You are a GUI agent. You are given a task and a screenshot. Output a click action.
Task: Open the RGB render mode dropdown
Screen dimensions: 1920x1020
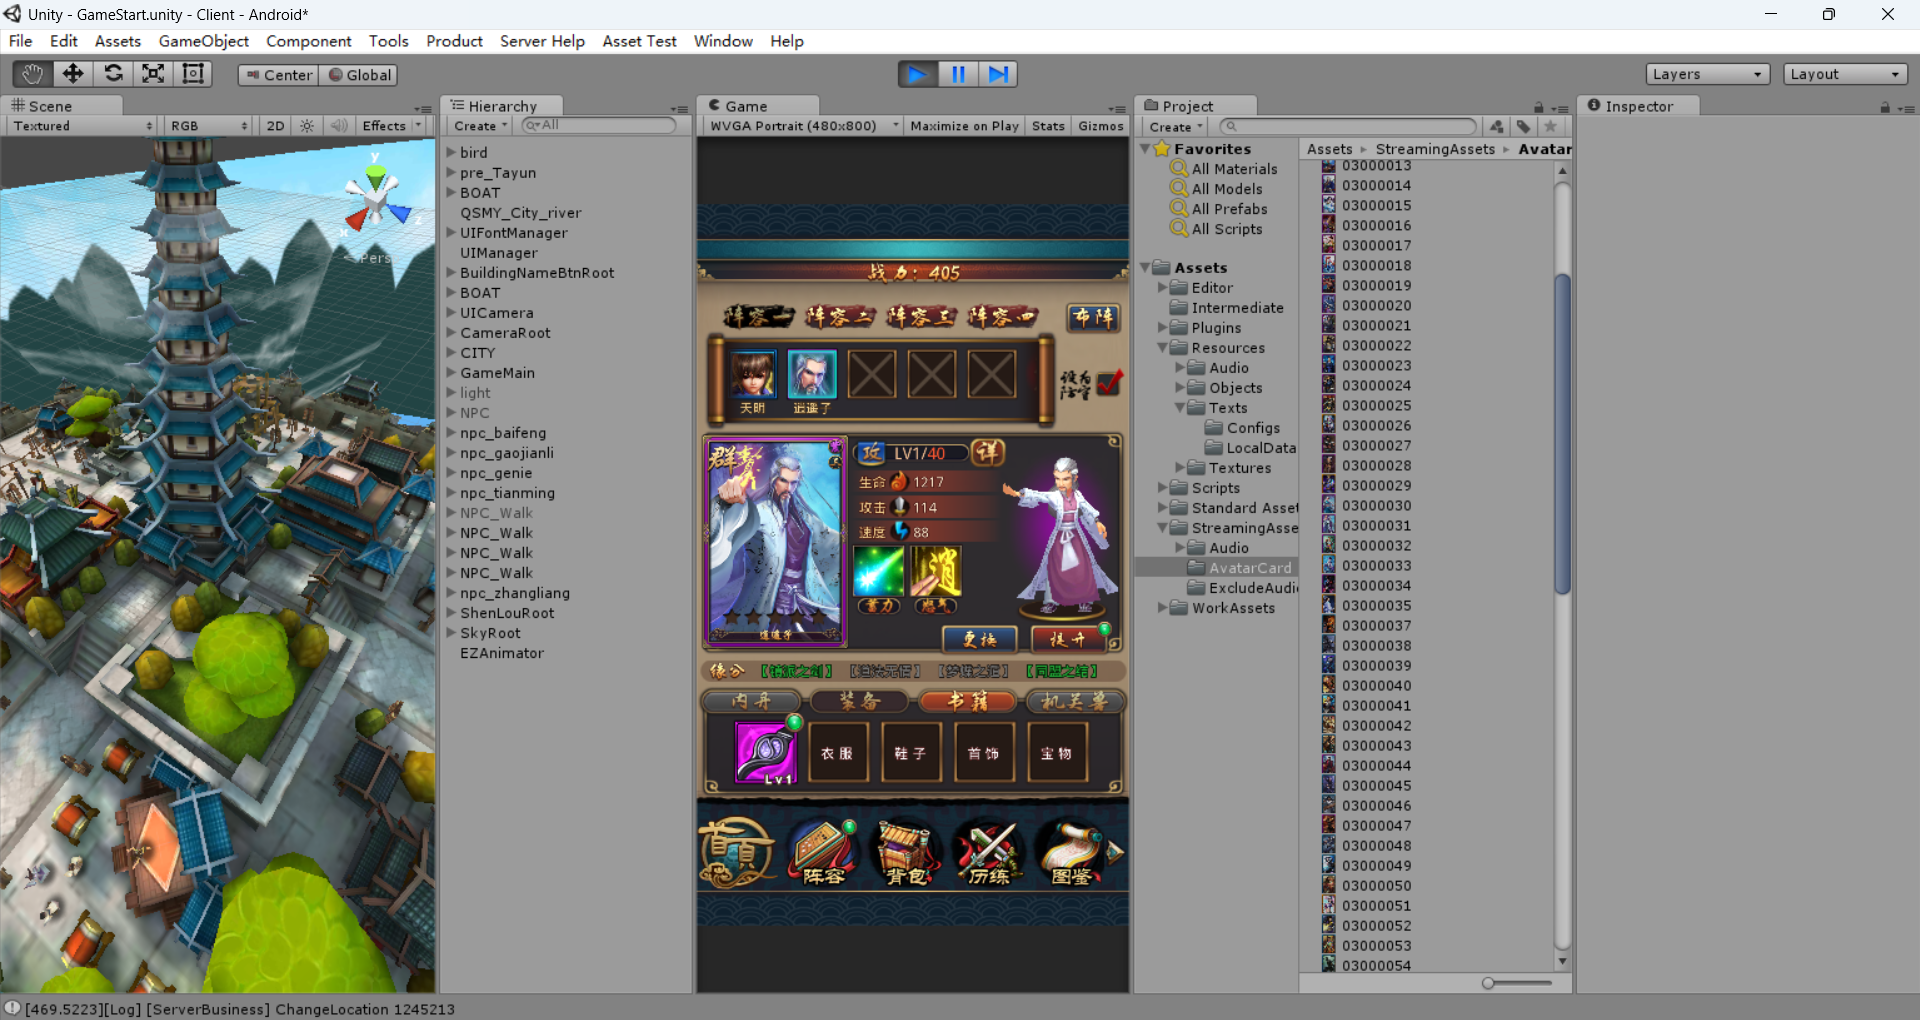click(x=209, y=126)
